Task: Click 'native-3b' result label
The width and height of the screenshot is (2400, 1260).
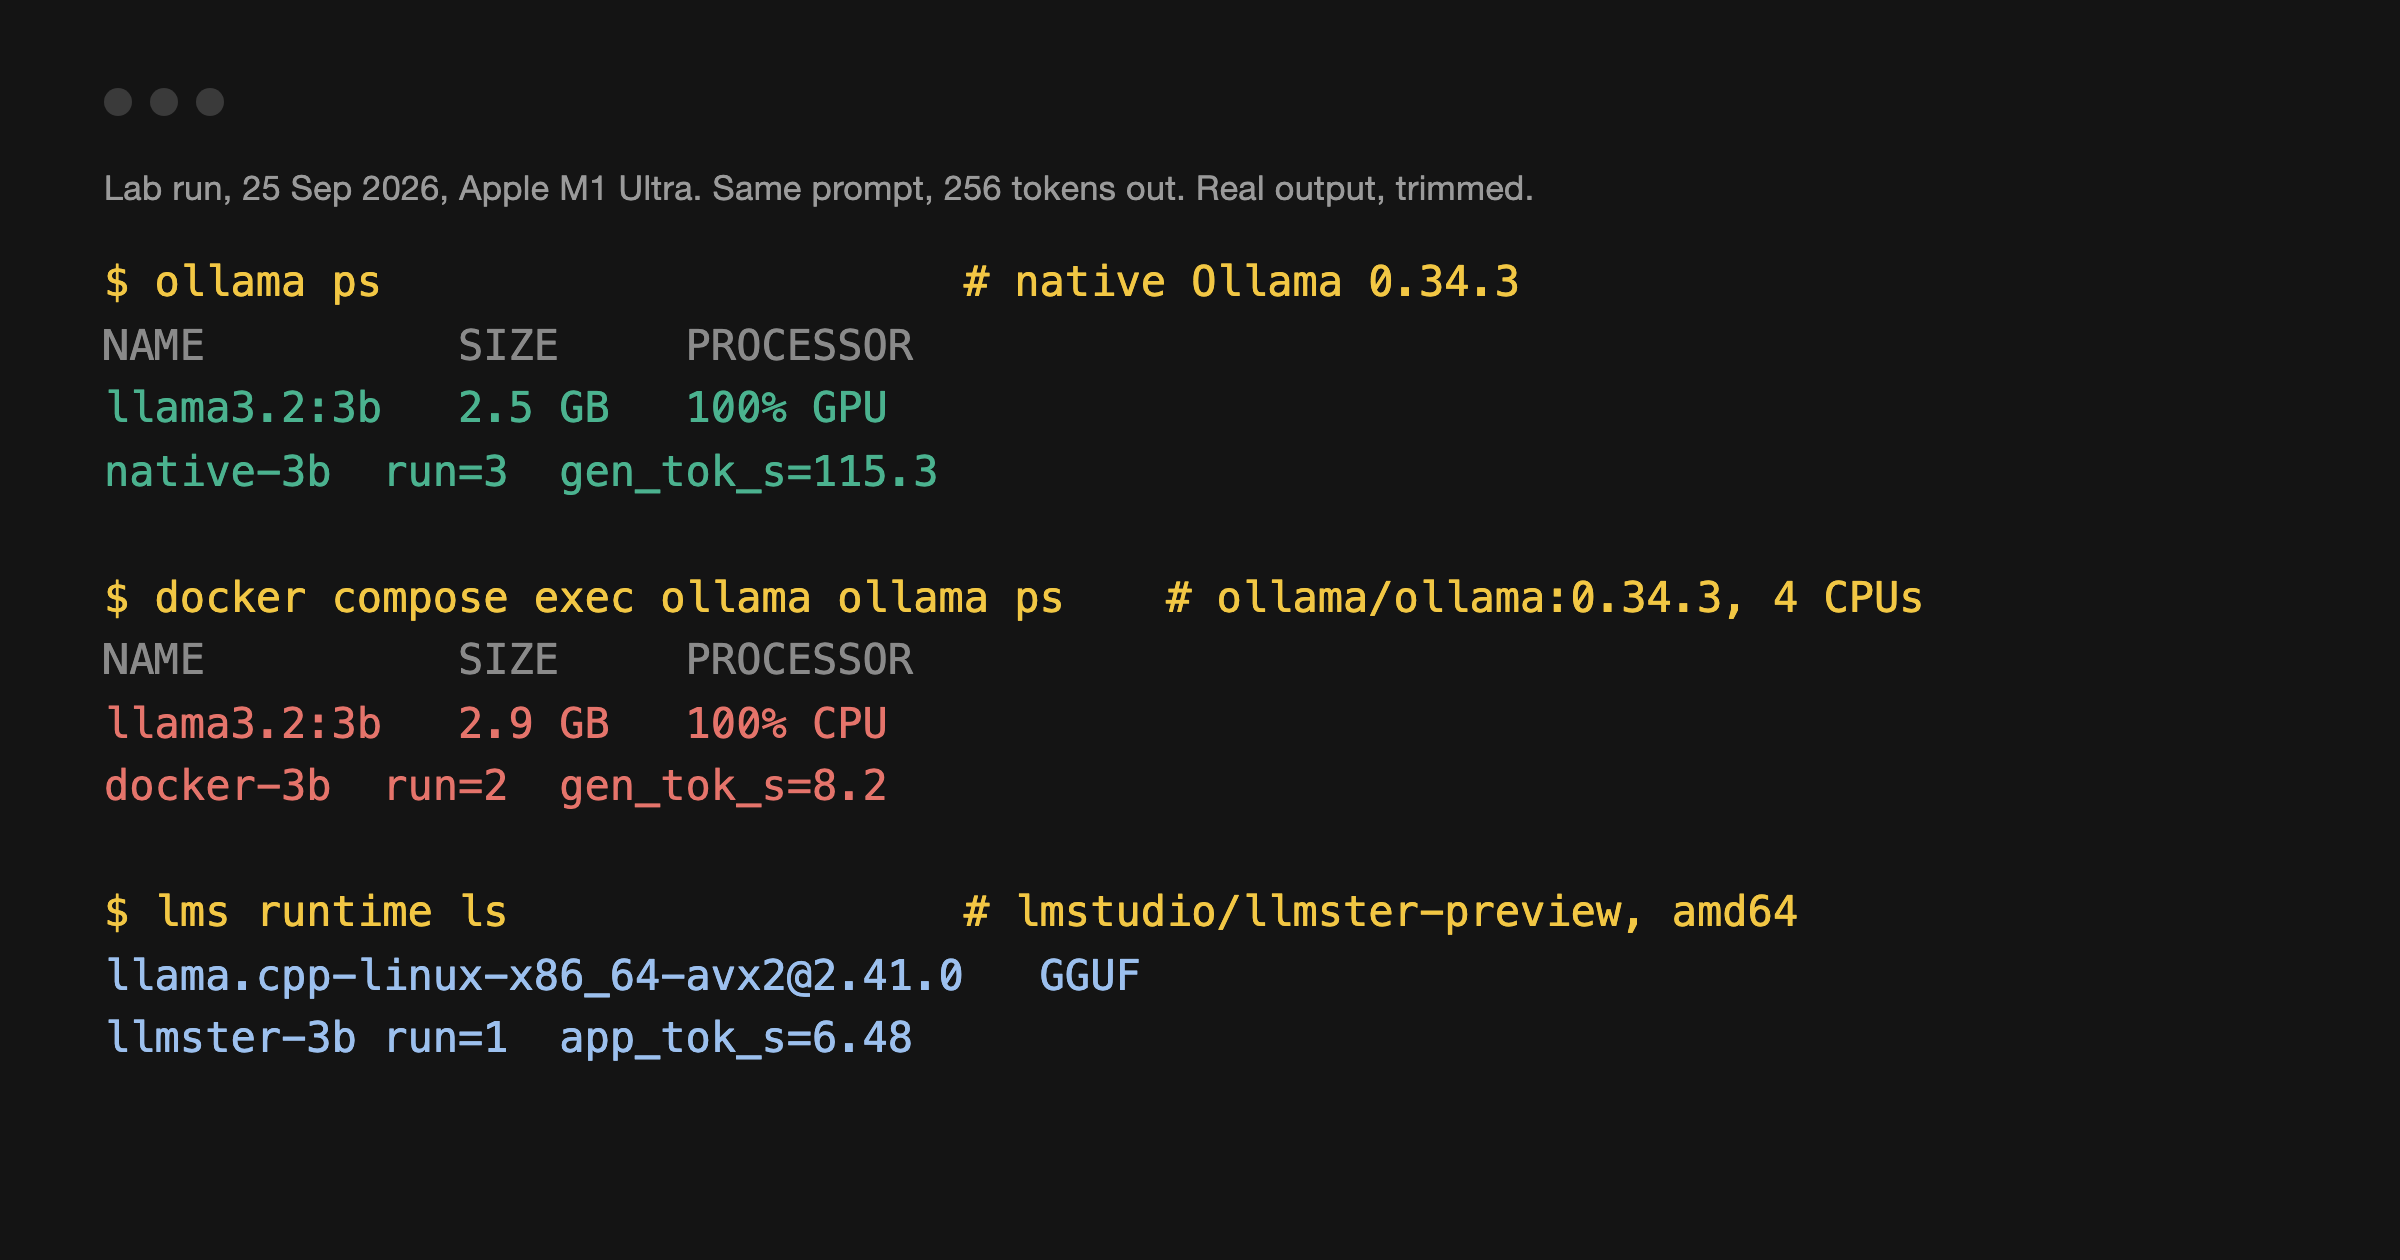Action: coord(218,472)
